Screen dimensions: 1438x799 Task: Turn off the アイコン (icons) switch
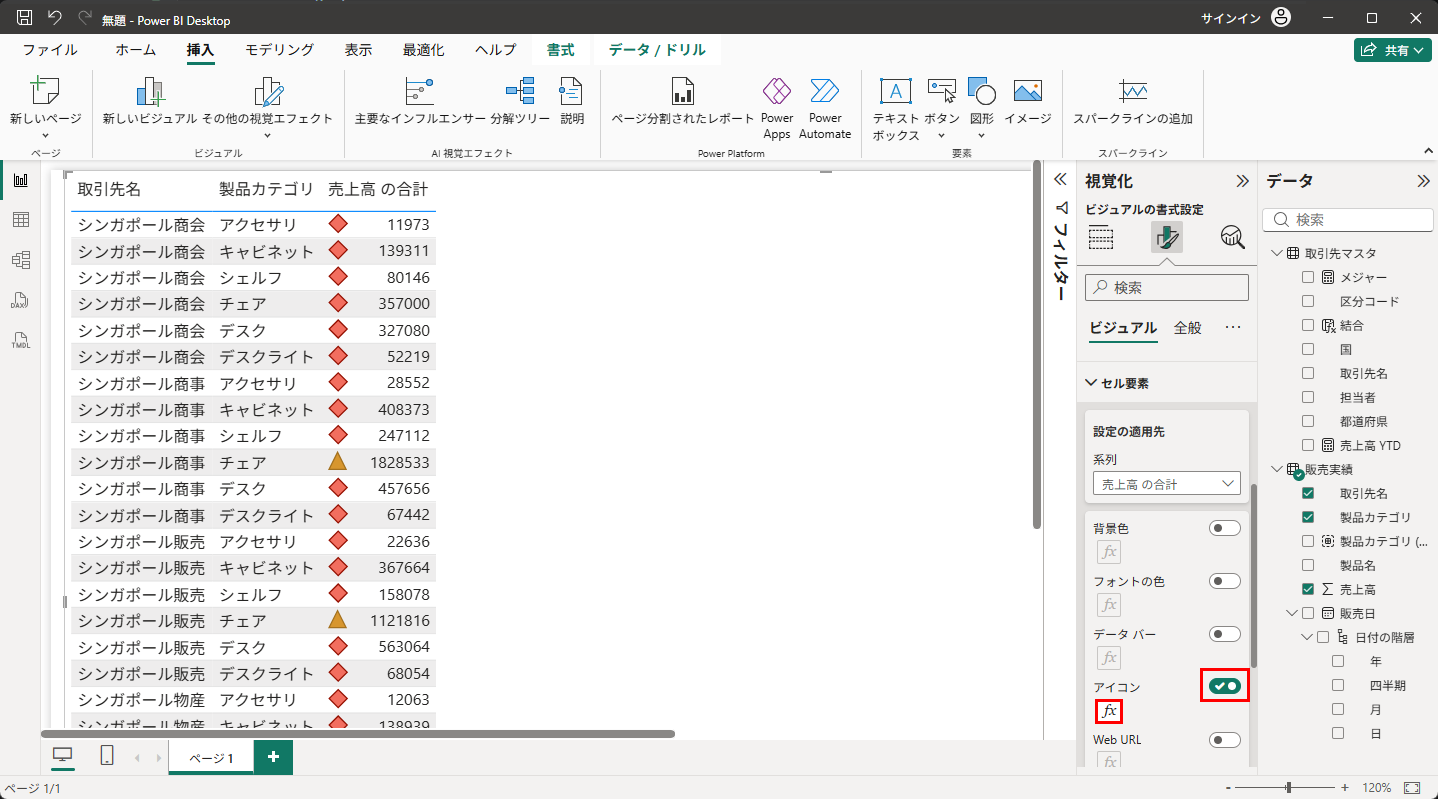coord(1225,686)
